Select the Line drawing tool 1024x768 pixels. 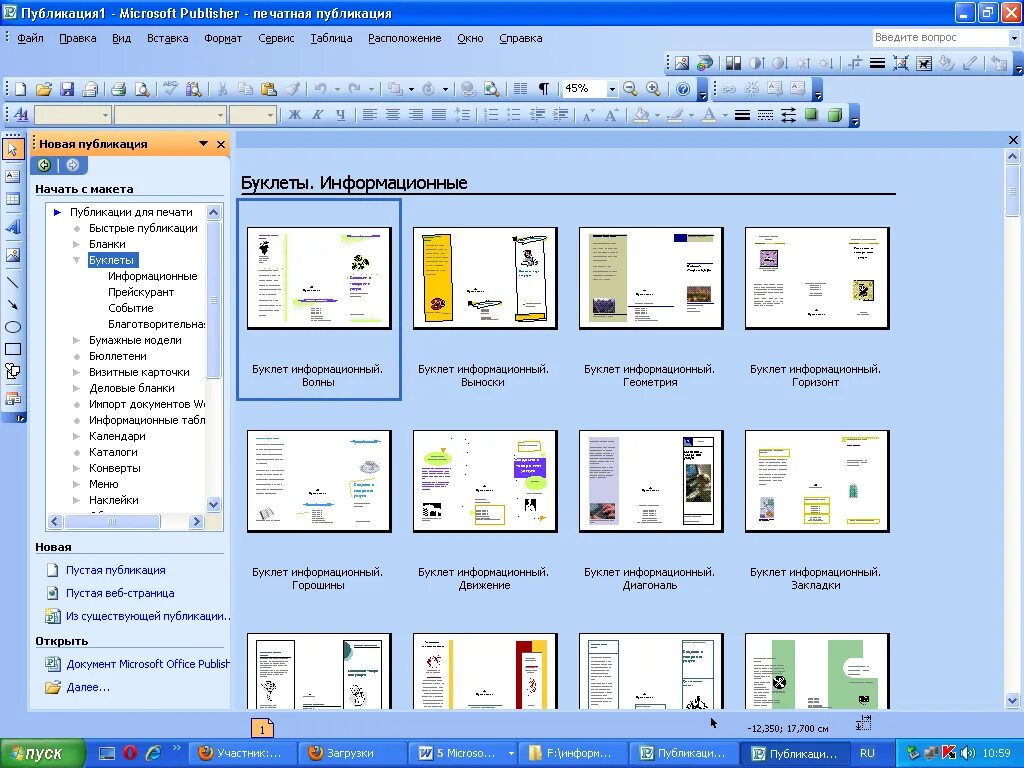(12, 283)
